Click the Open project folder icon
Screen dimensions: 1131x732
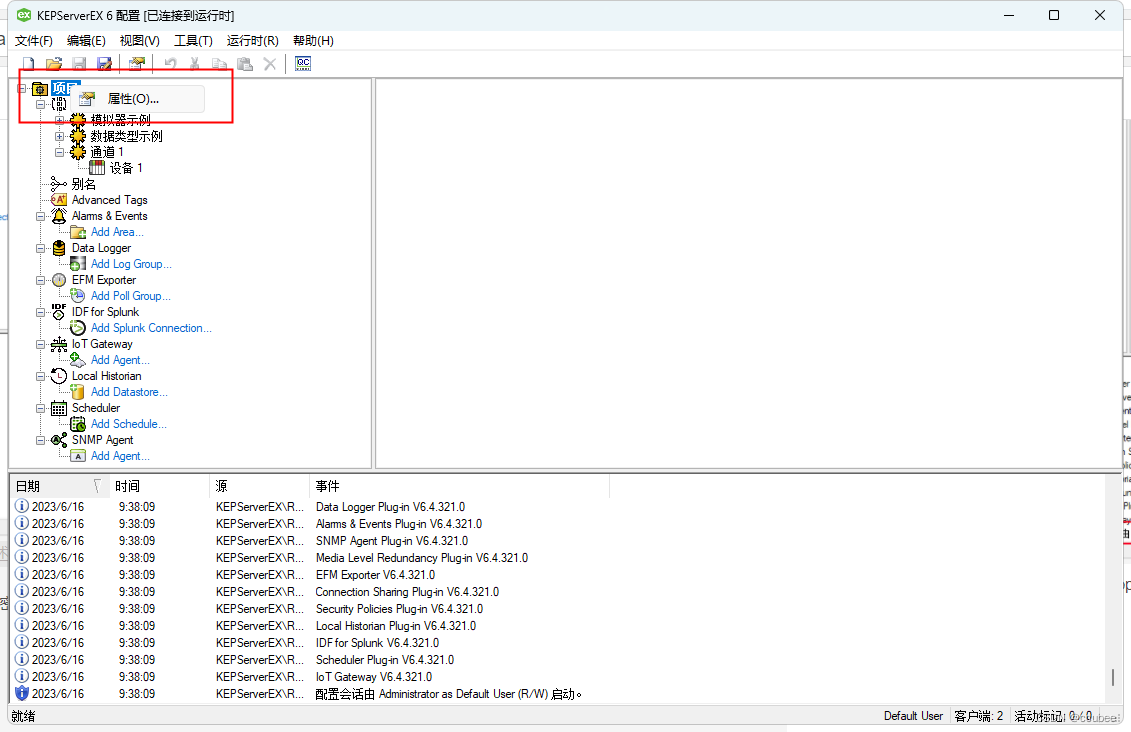[x=54, y=64]
